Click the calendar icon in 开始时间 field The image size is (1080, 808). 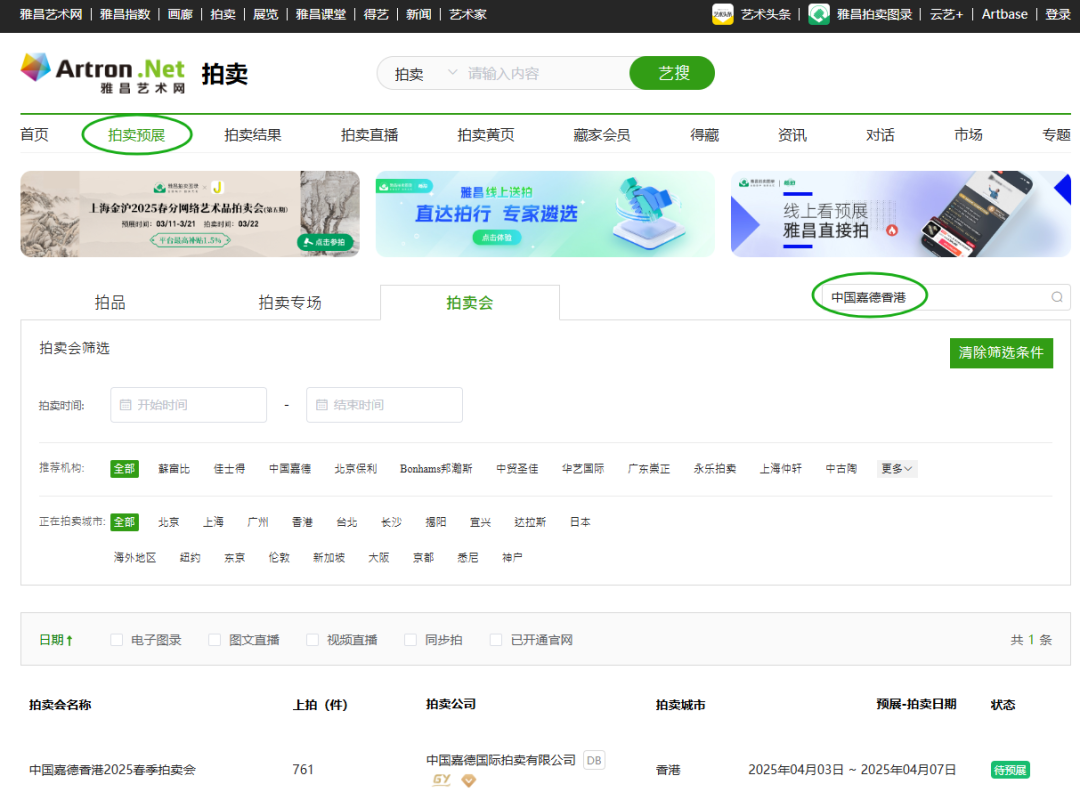pyautogui.click(x=125, y=405)
